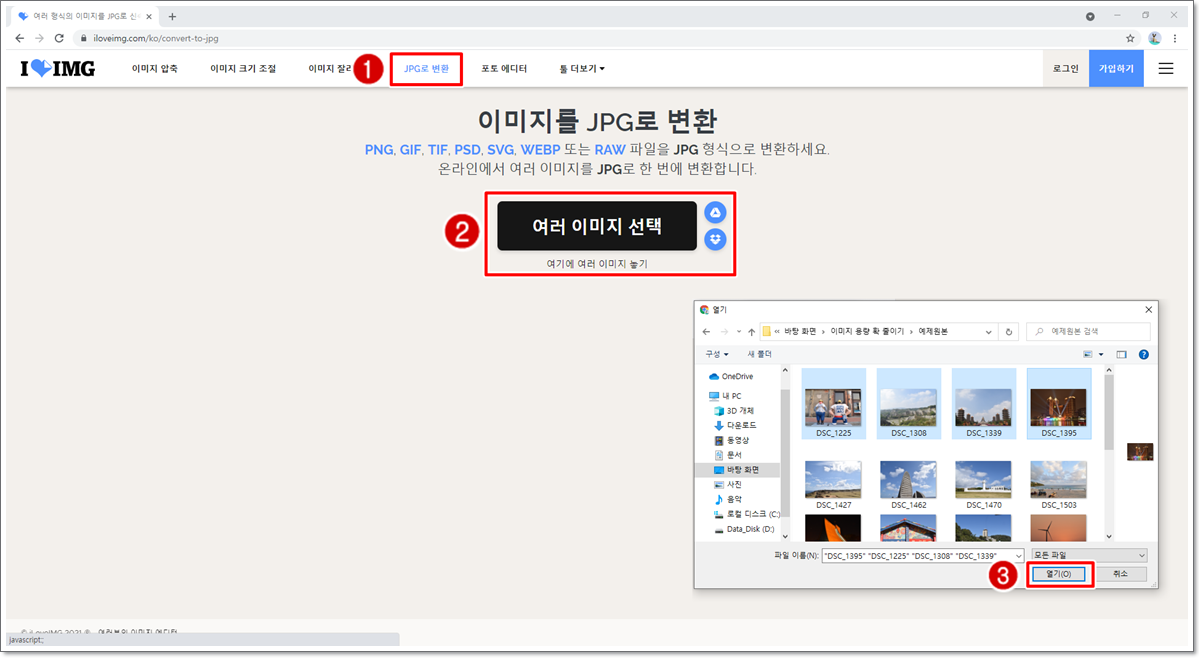Viewport: 1200px width, 658px height.
Task: Open 이미지 크기 조절 menu item
Action: click(x=243, y=69)
